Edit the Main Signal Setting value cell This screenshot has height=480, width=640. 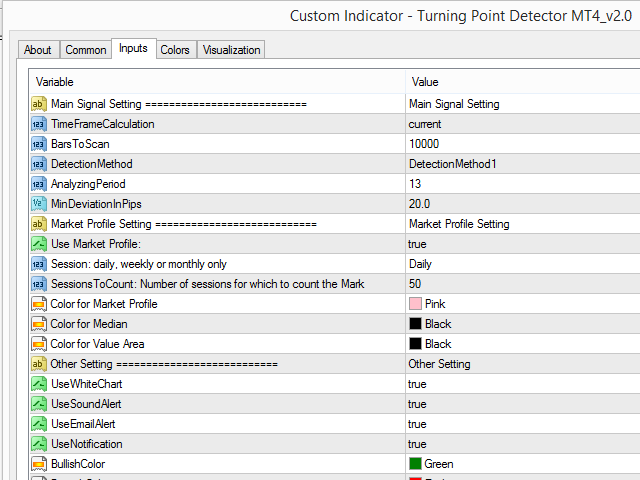click(523, 104)
